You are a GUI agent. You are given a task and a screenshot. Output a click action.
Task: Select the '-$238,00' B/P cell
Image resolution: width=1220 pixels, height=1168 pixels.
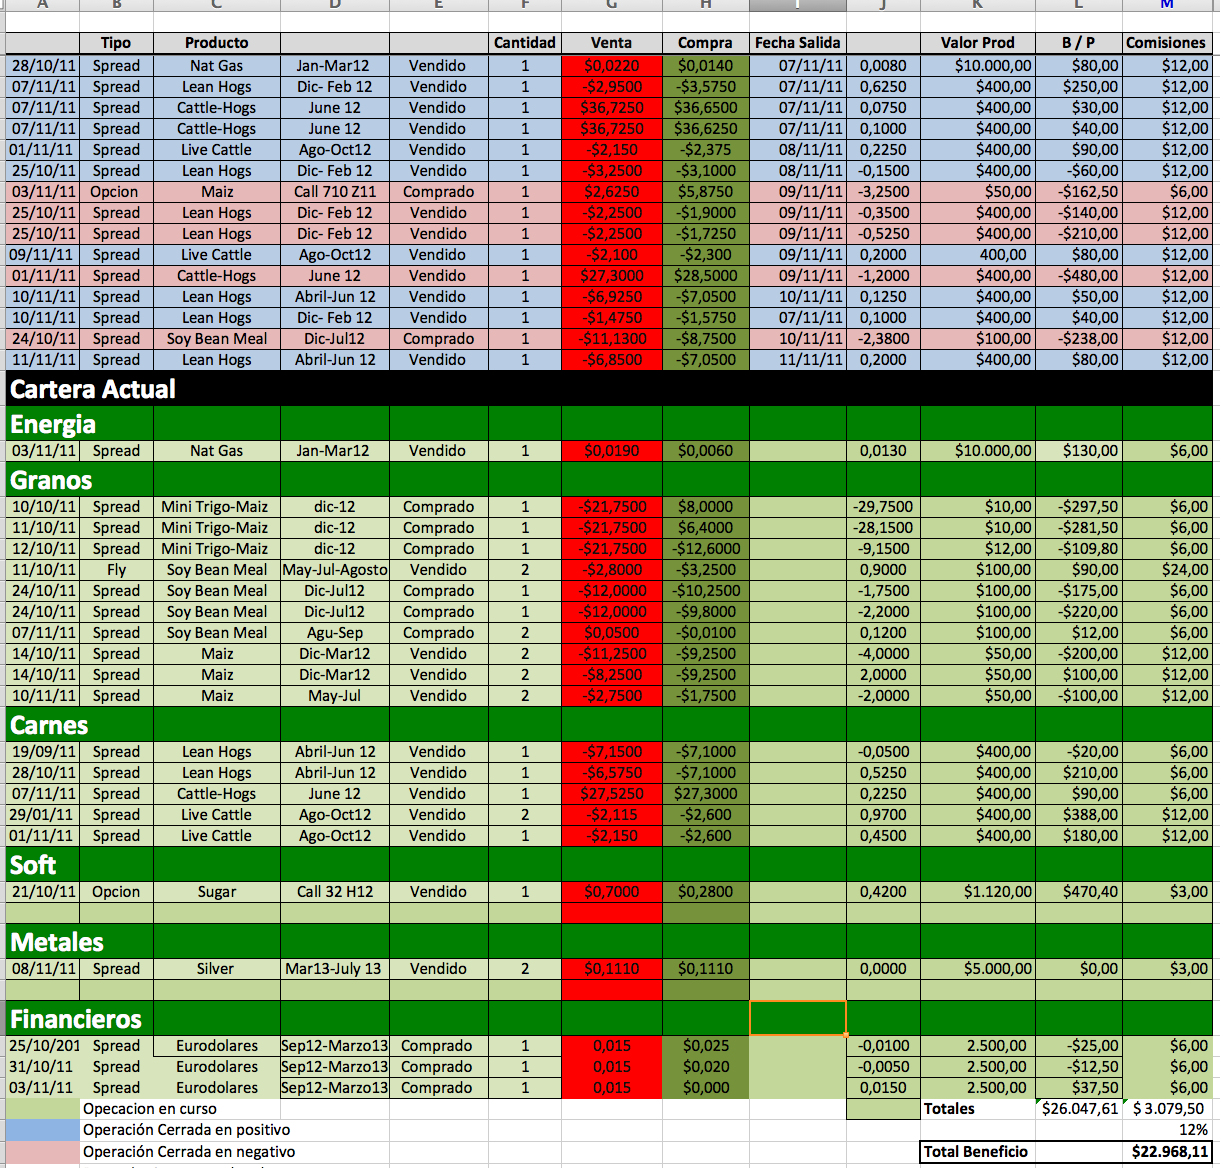pos(1078,339)
